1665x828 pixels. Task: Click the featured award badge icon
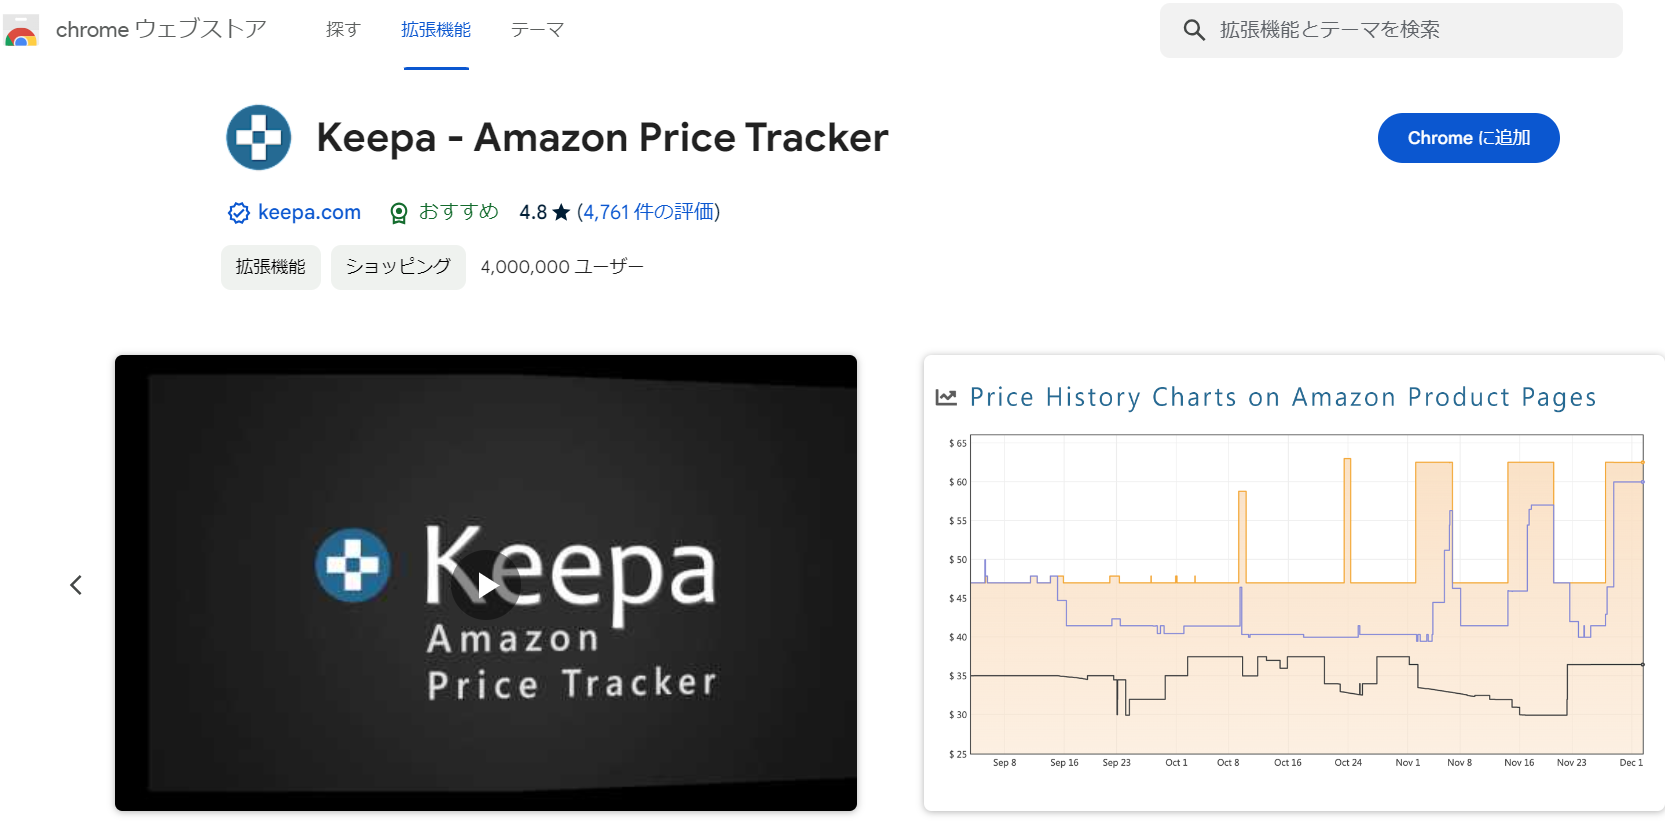point(399,213)
